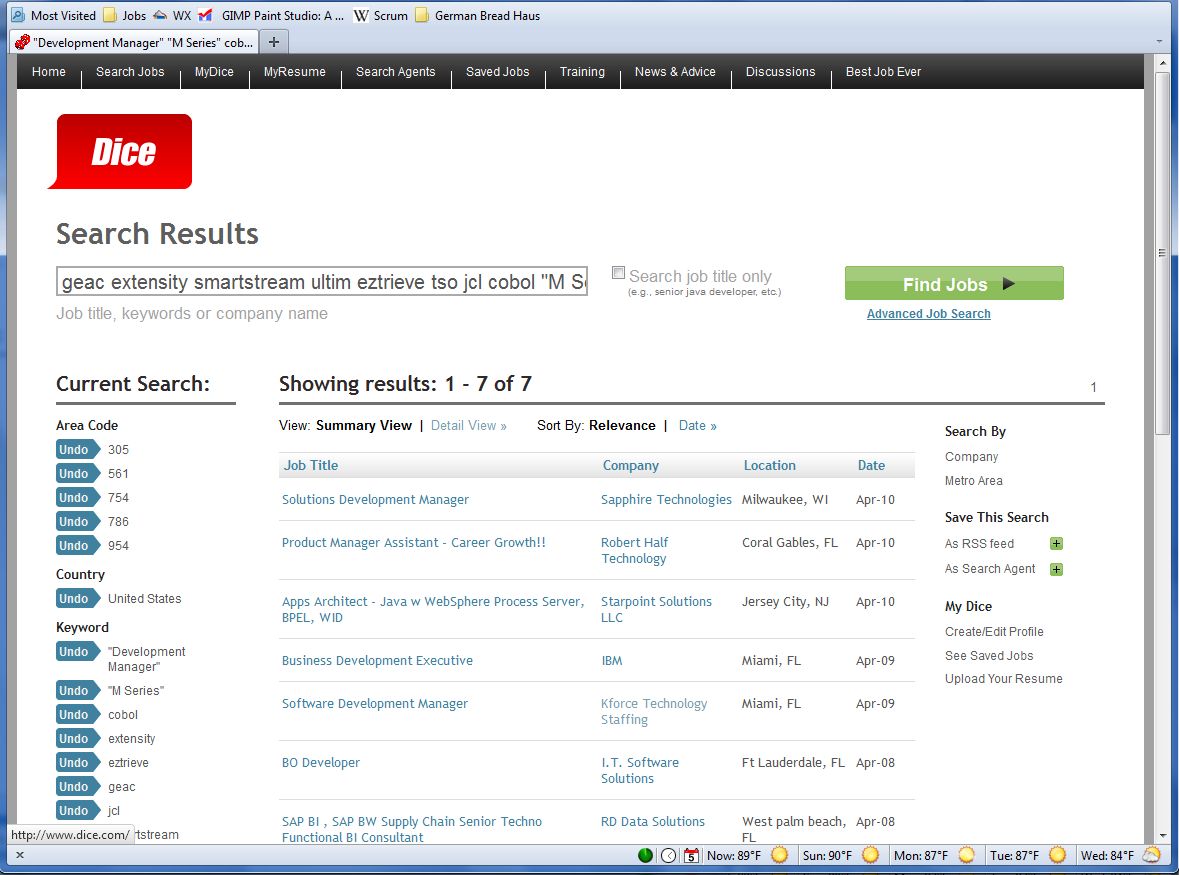Switch to Detail View

point(468,425)
